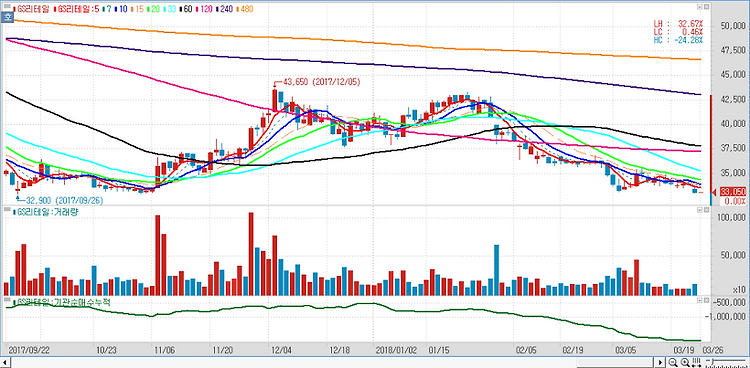The height and width of the screenshot is (368, 750).
Task: Select the 15-day moving average legend entry
Action: (138, 9)
